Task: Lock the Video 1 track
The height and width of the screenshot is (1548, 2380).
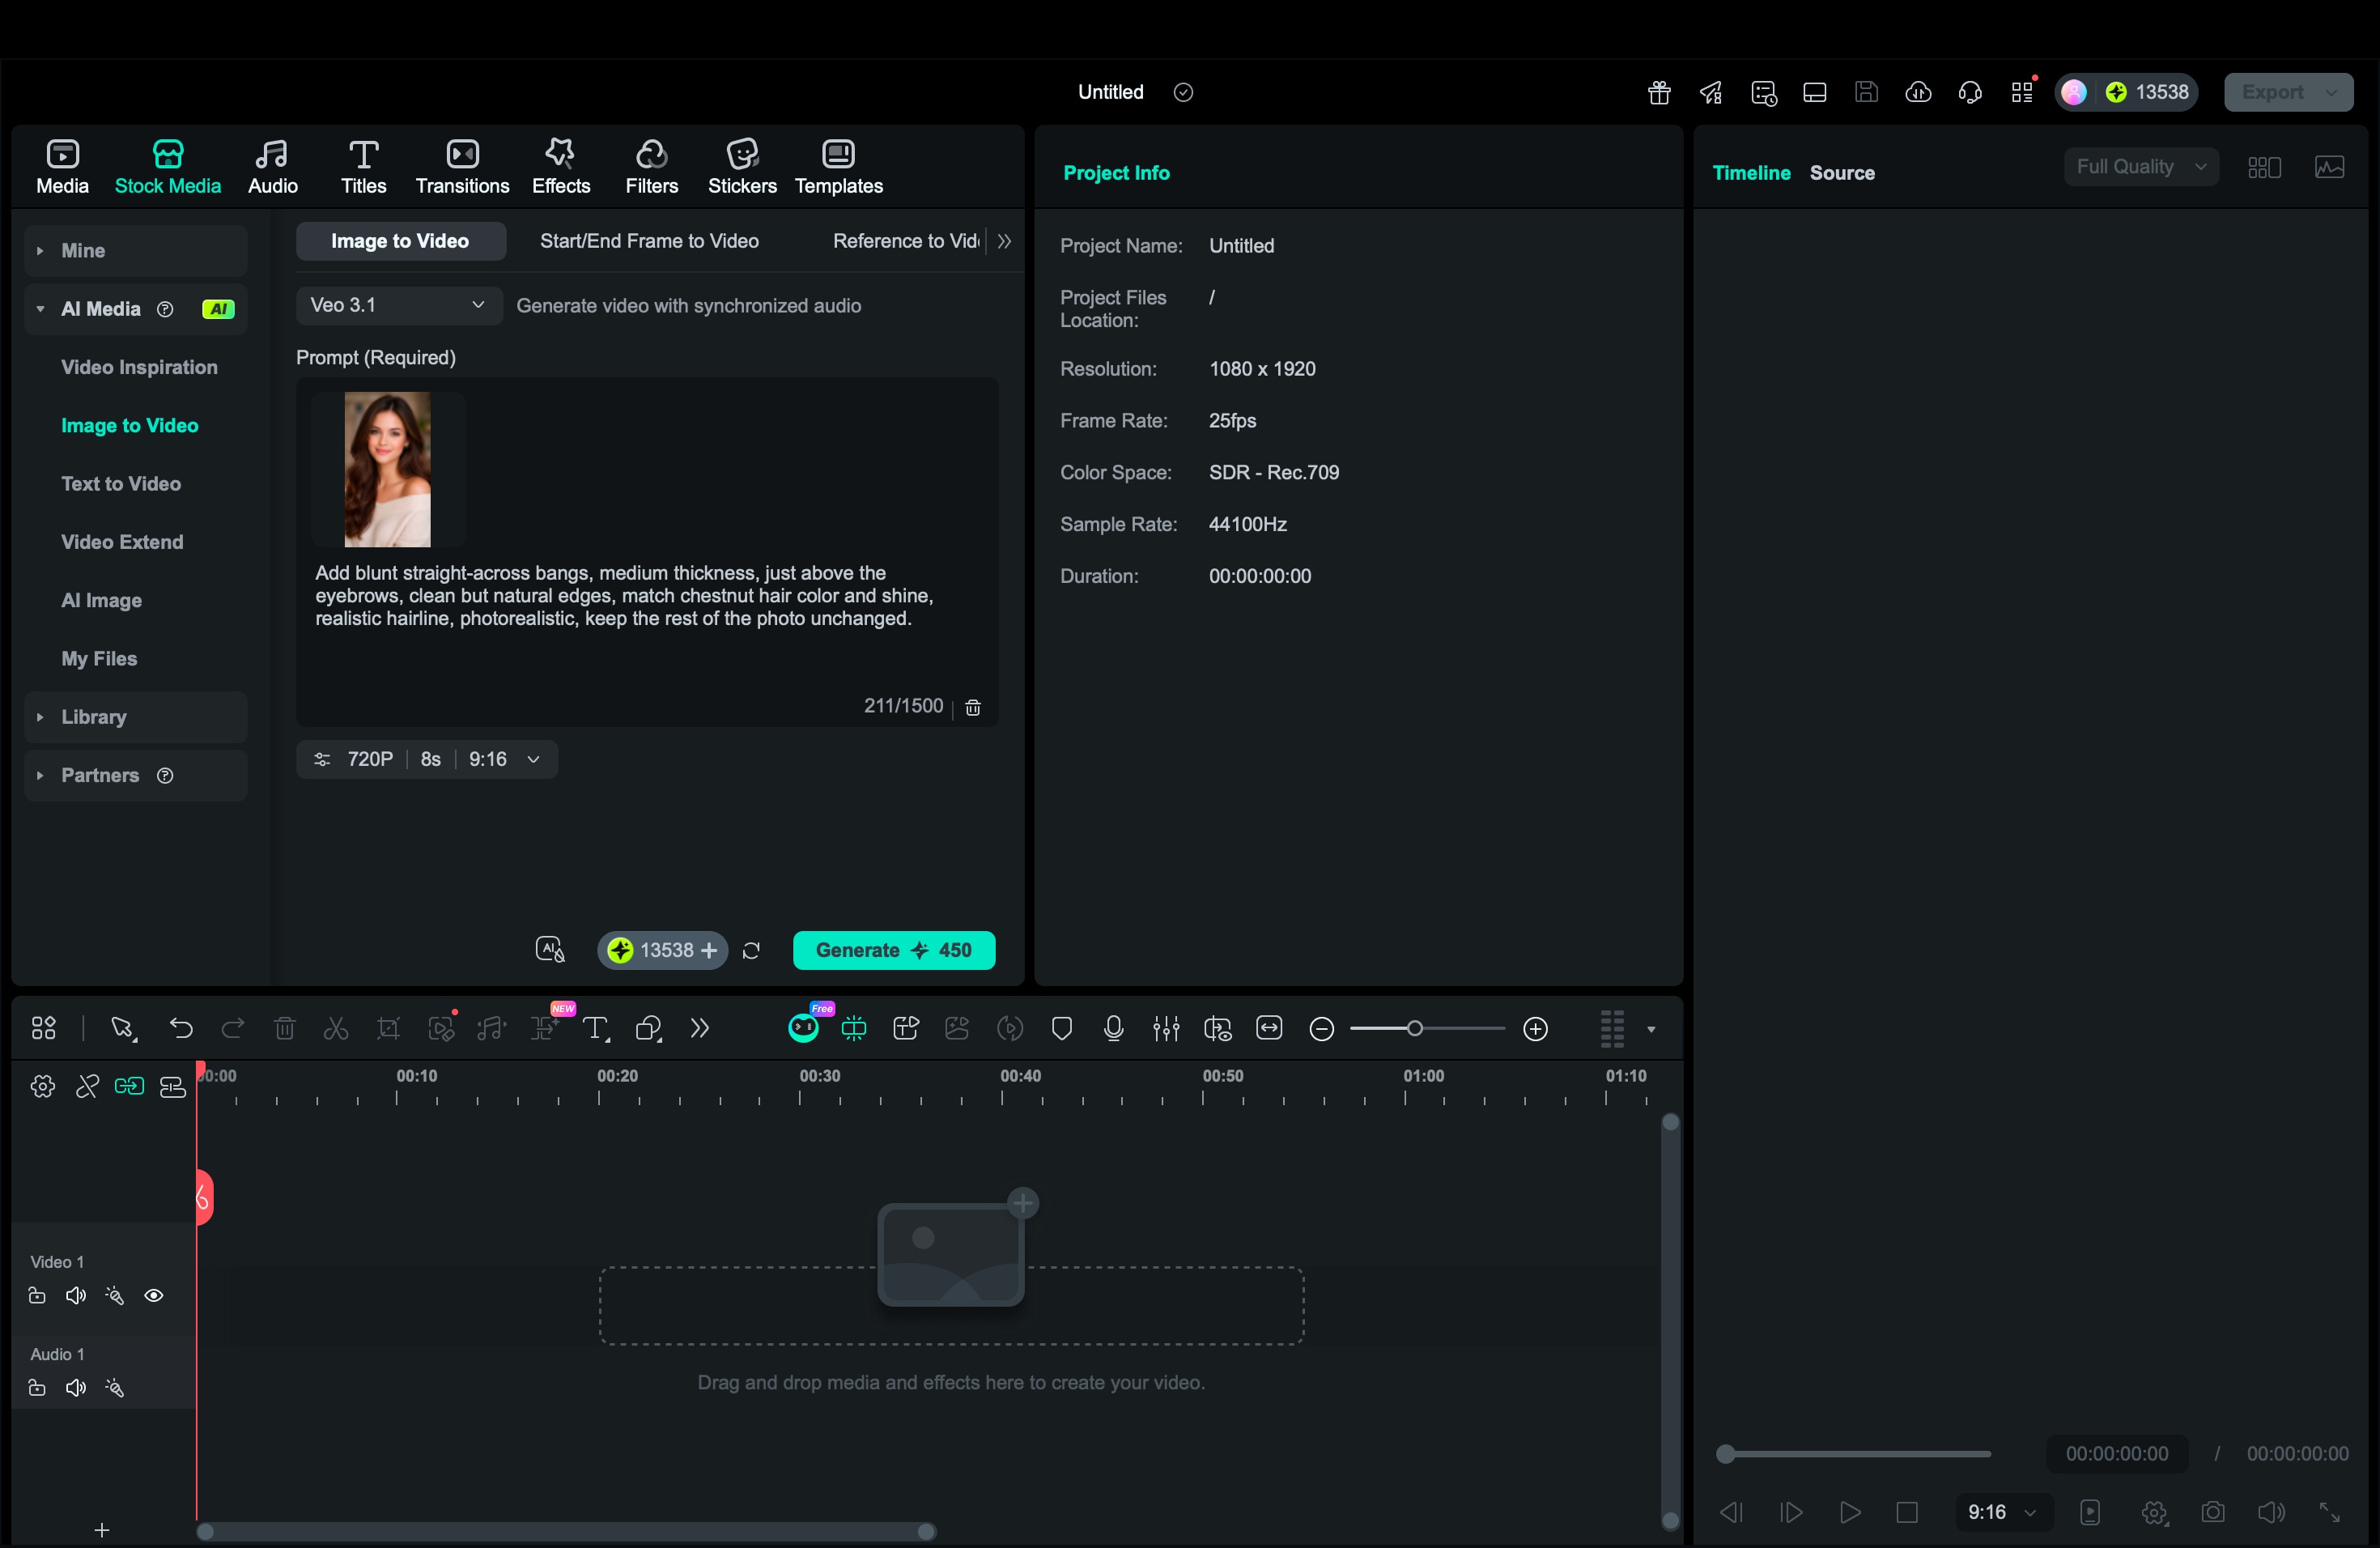Action: click(x=36, y=1296)
